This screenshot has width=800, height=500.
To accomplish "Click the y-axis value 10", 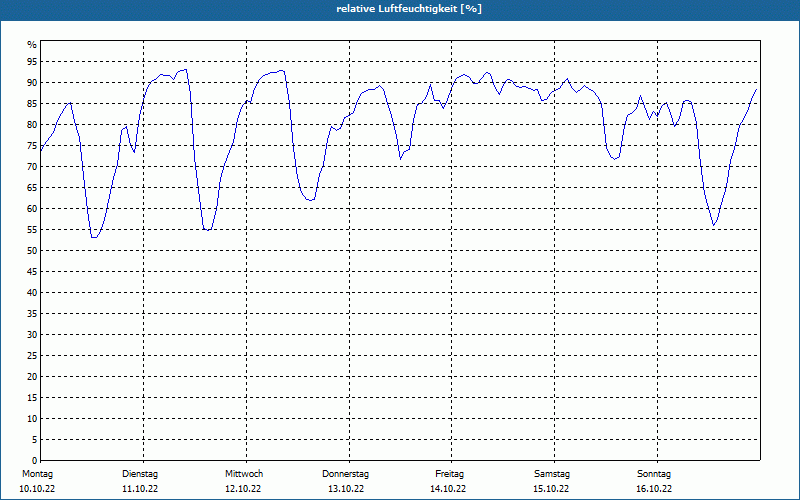I will [32, 419].
